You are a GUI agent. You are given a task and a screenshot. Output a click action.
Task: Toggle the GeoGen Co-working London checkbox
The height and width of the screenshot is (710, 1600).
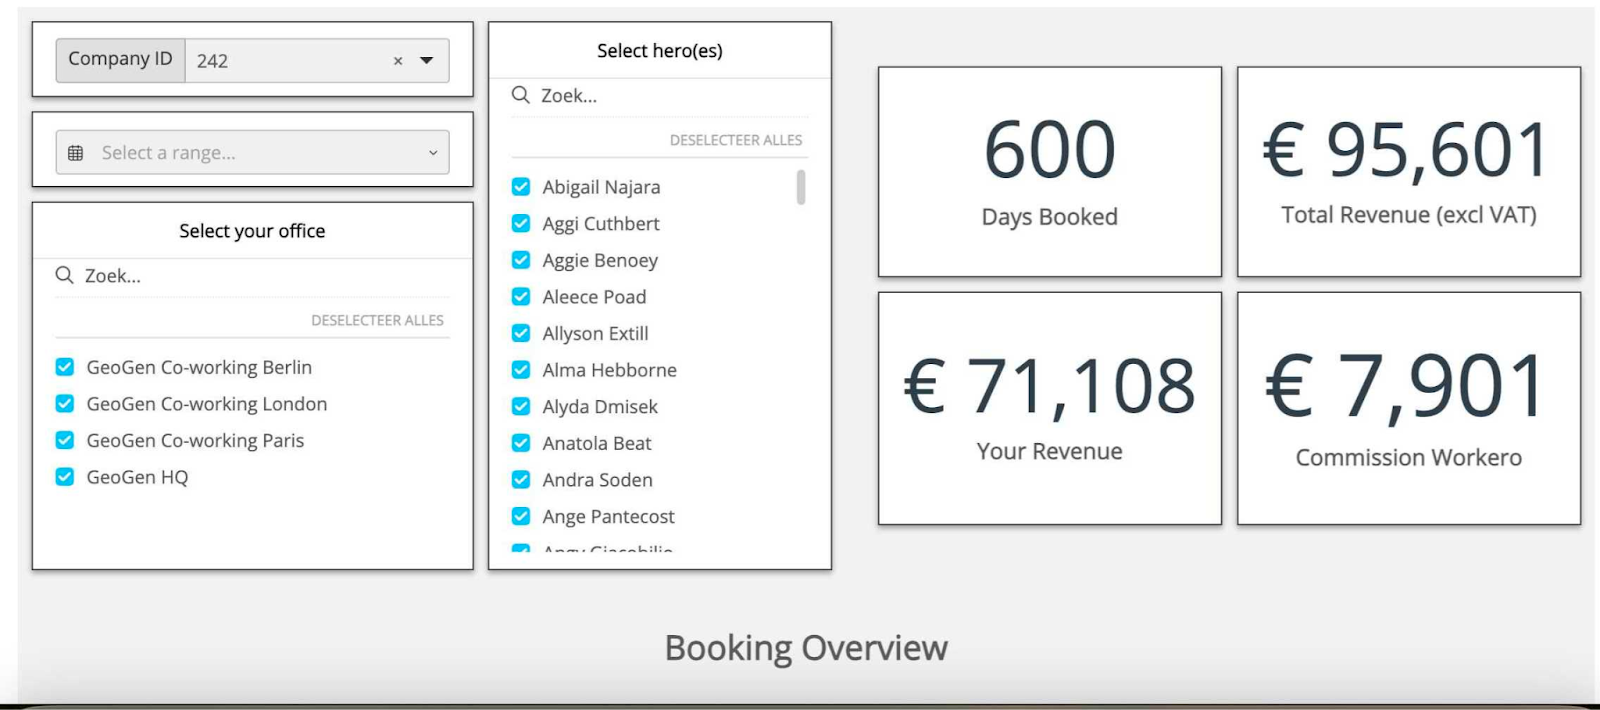click(x=65, y=404)
